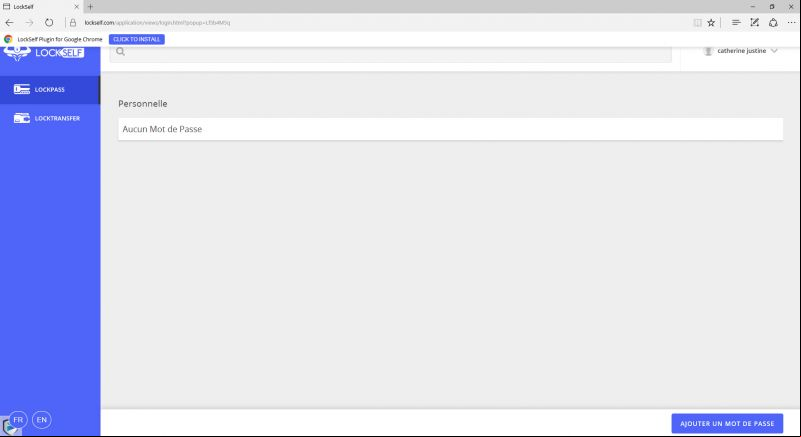The image size is (801, 437).
Task: Open reading view book icon
Action: [x=697, y=22]
